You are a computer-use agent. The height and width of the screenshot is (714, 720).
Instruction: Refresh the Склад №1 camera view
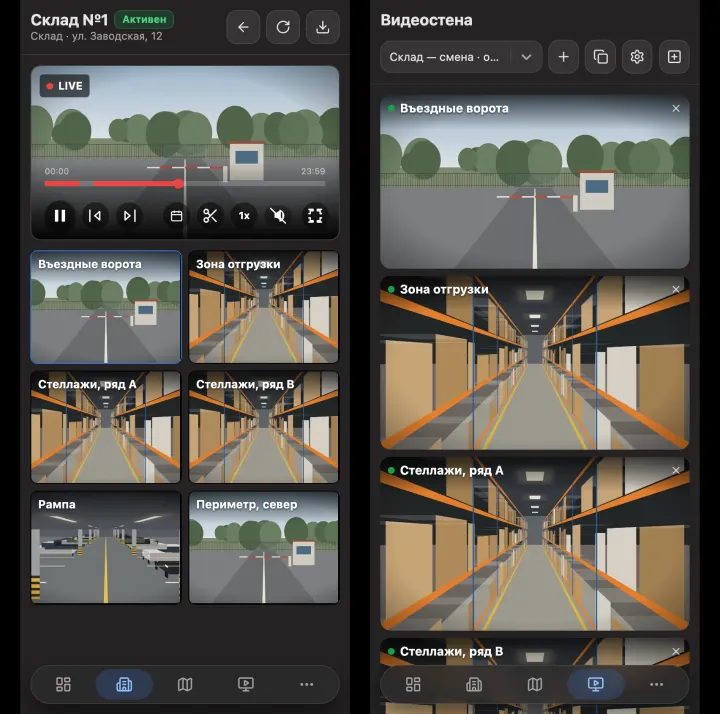(x=283, y=27)
